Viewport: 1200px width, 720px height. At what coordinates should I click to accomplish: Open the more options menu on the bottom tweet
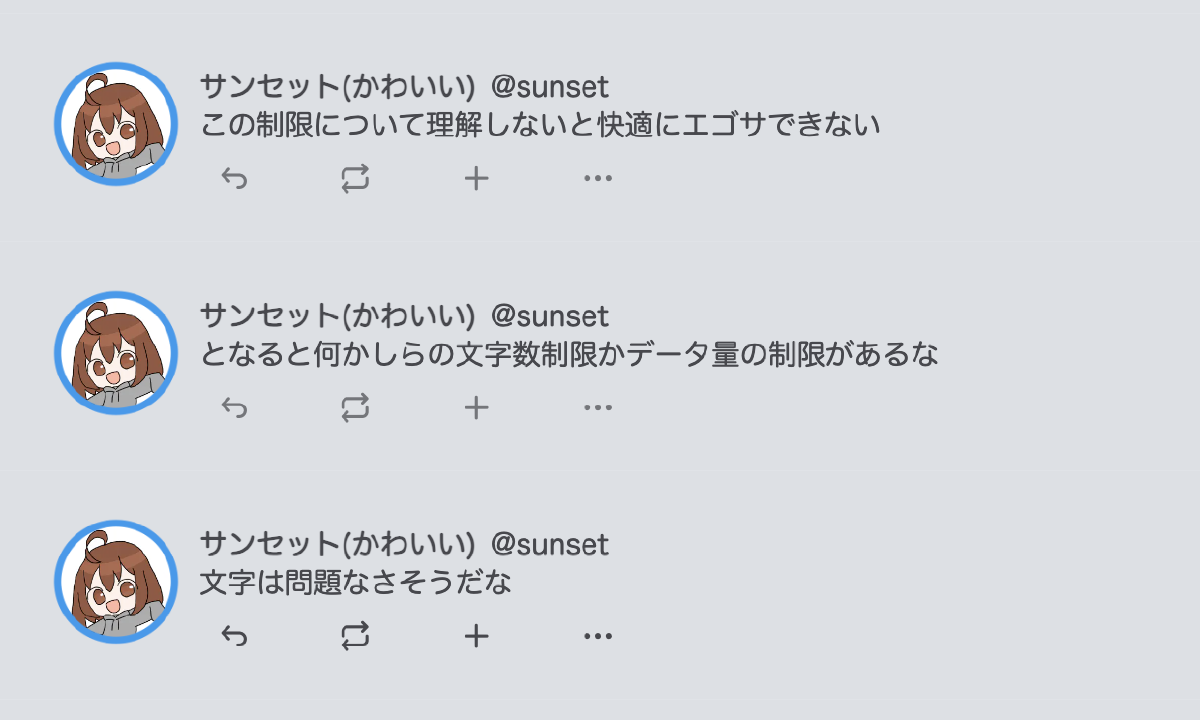pos(596,634)
